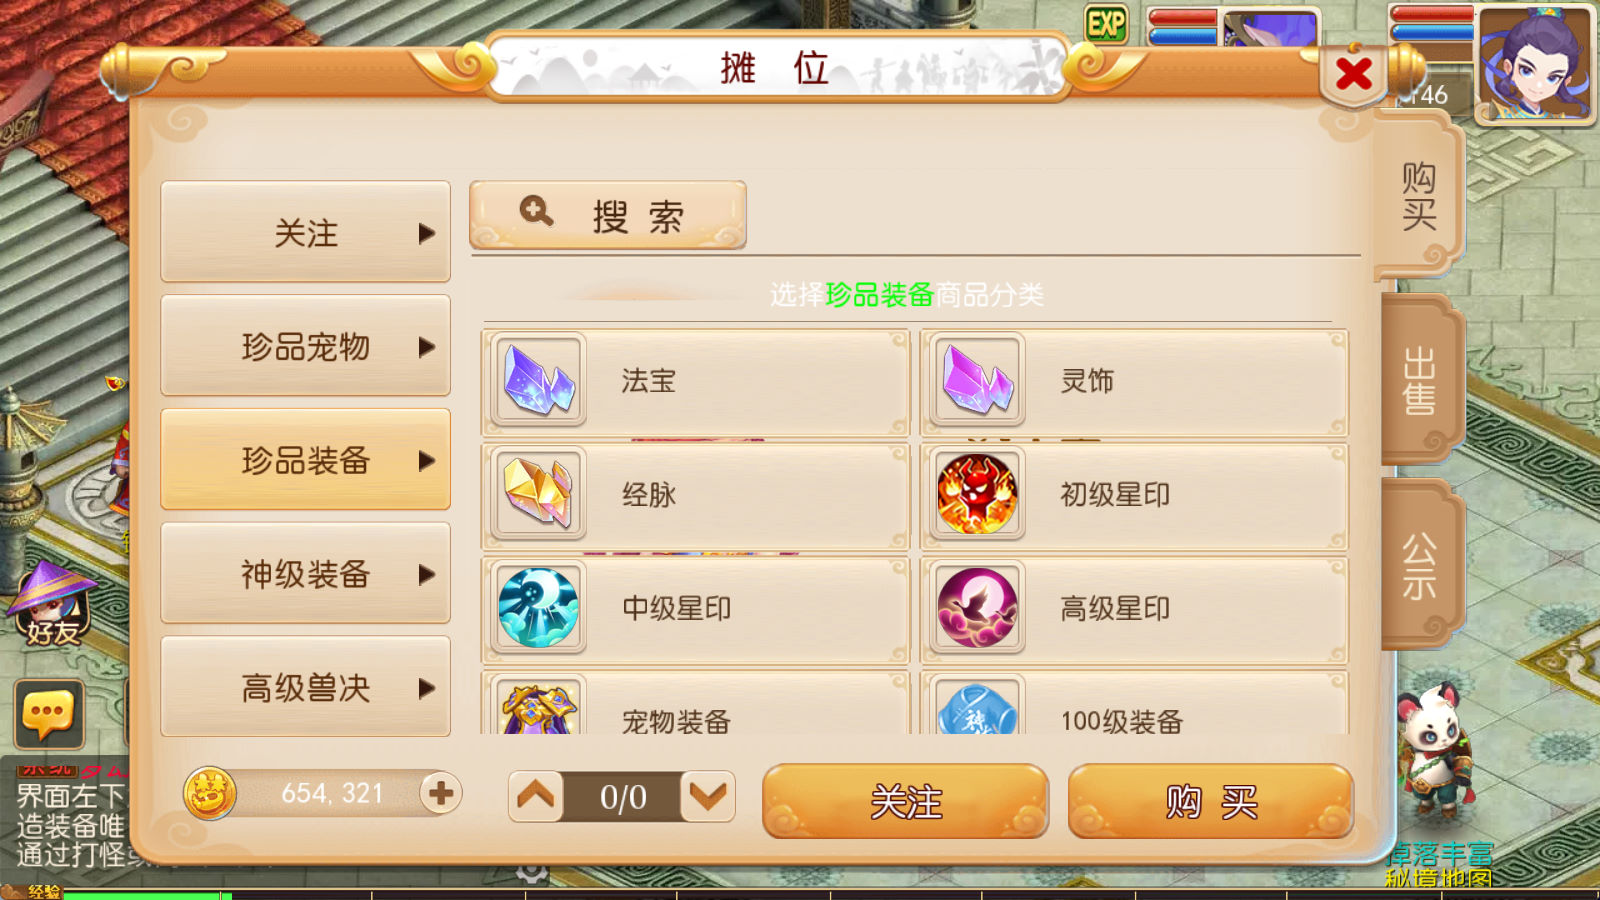The width and height of the screenshot is (1600, 900).
Task: Expand the 高级兽决 category
Action: pos(305,687)
